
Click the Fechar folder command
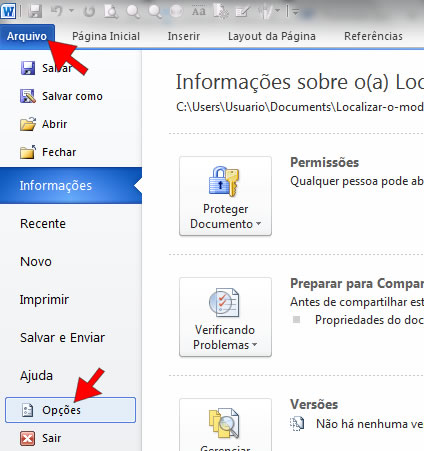pos(48,152)
